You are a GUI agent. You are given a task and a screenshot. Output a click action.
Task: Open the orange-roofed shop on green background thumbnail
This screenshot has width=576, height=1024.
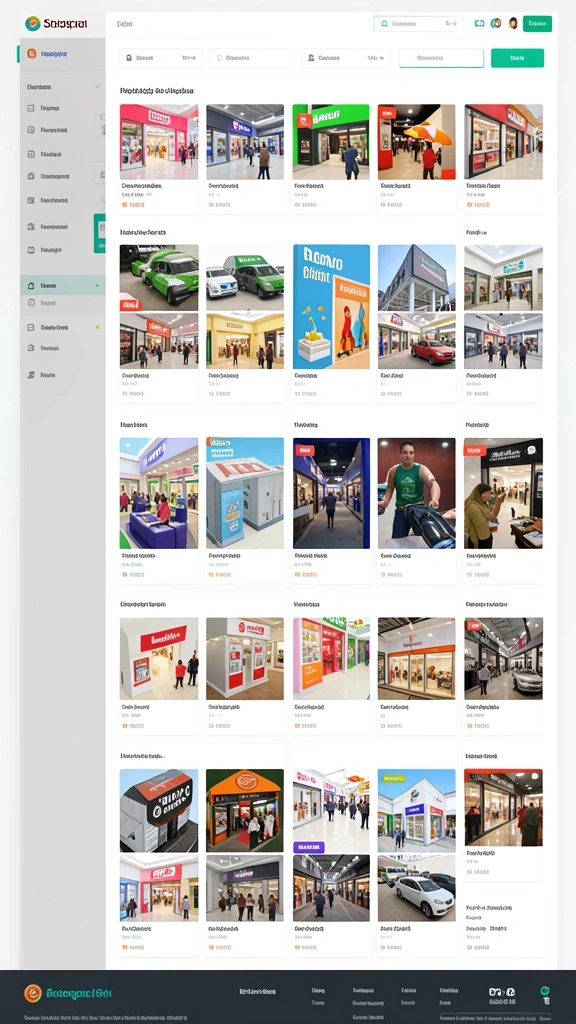point(245,810)
